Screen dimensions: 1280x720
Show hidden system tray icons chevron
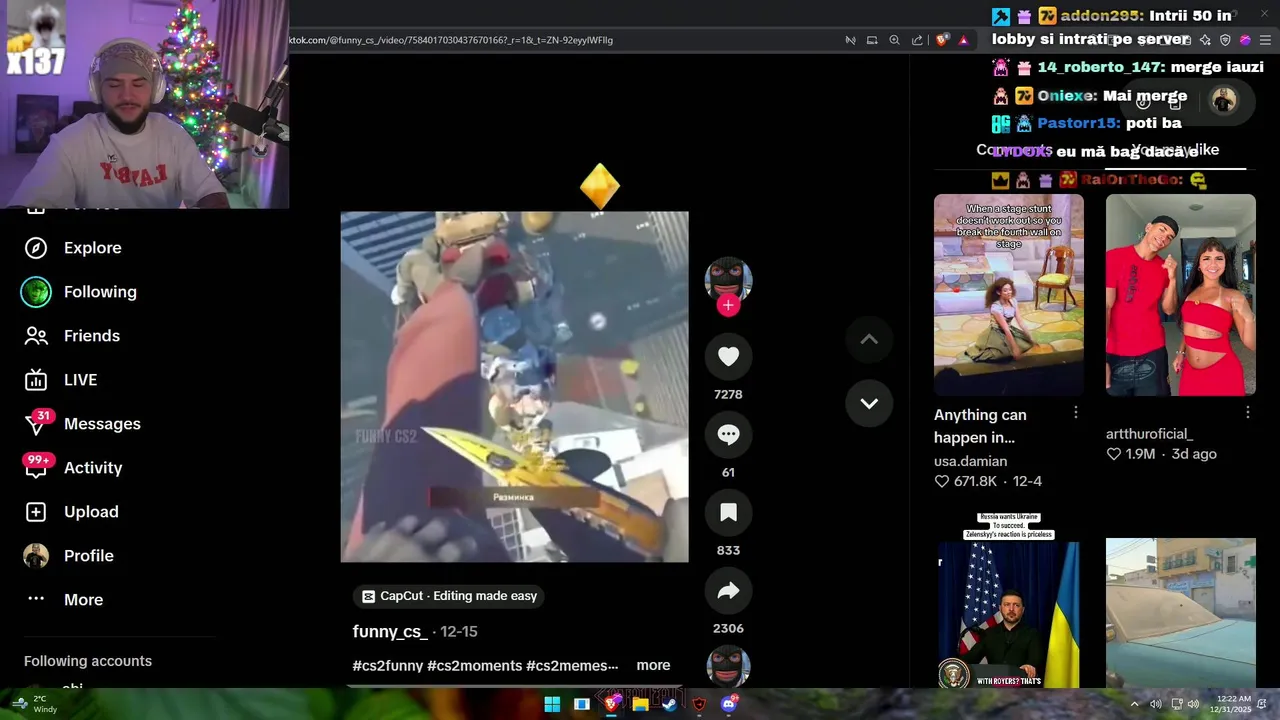pos(1134,704)
